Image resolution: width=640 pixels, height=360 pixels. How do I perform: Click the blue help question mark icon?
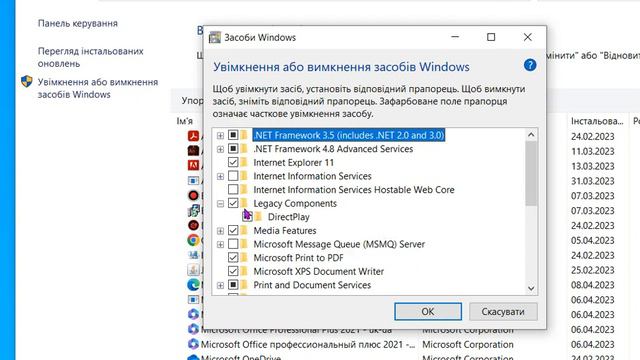pos(530,65)
